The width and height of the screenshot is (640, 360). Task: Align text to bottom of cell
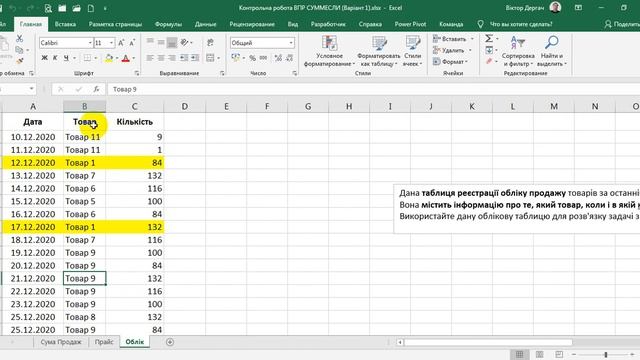point(172,42)
